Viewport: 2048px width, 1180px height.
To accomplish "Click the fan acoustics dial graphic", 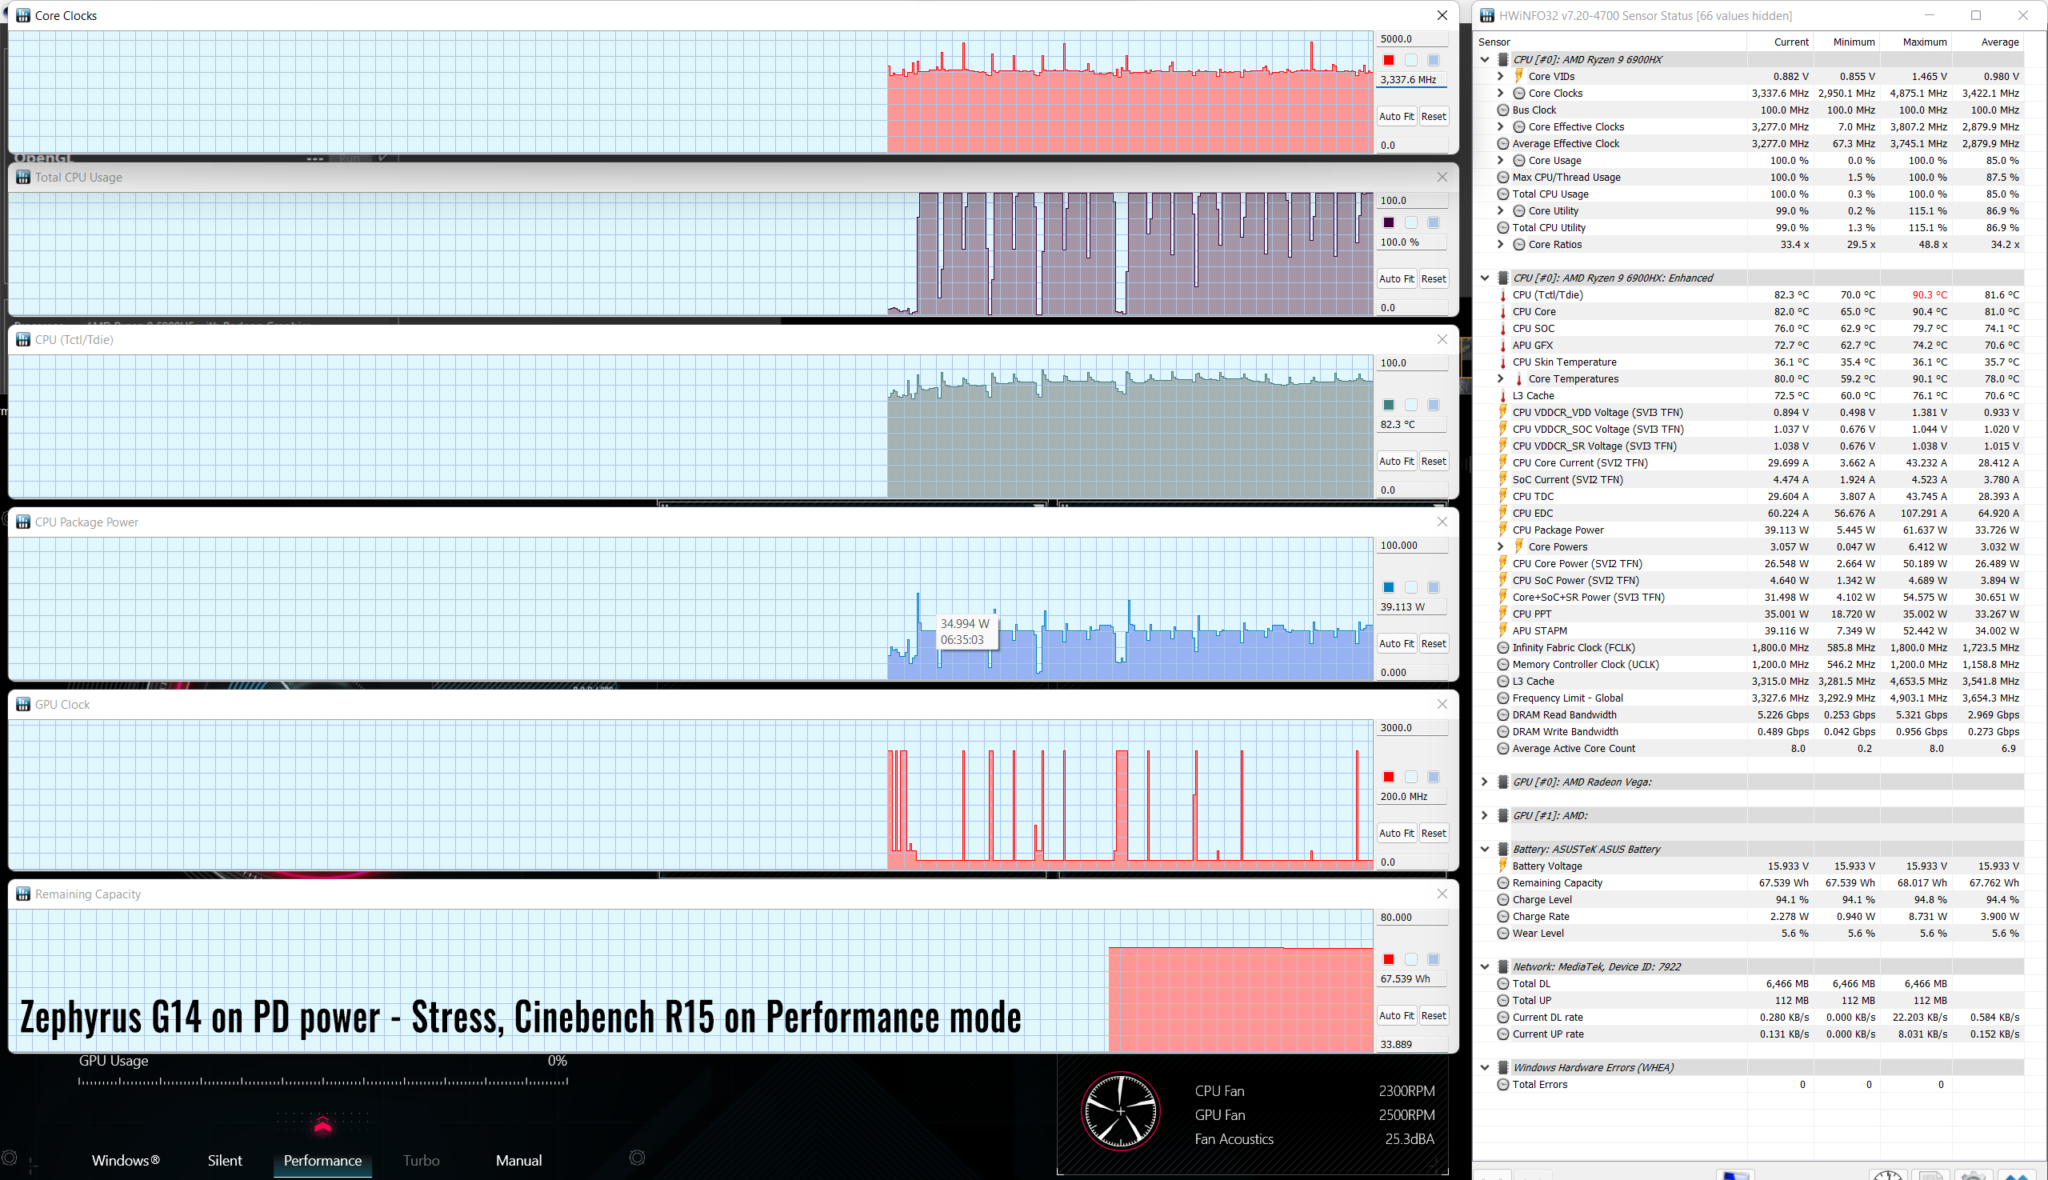I will (1121, 1111).
